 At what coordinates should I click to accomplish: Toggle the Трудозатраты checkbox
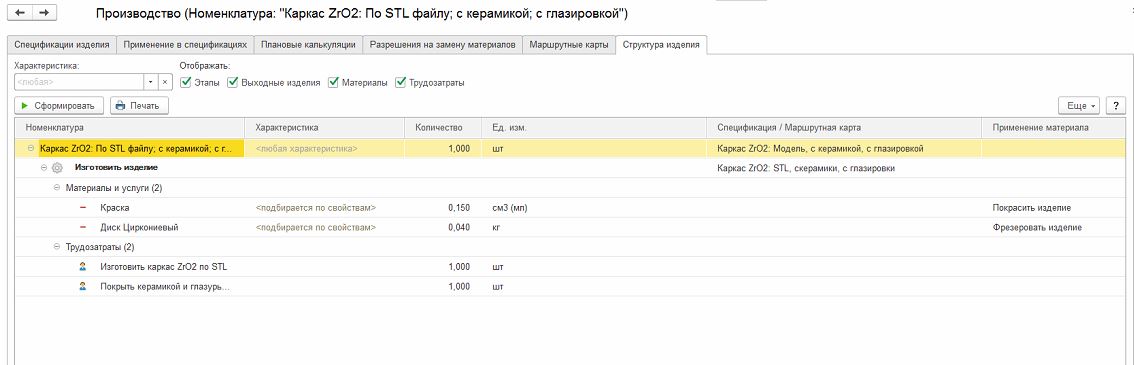point(401,82)
